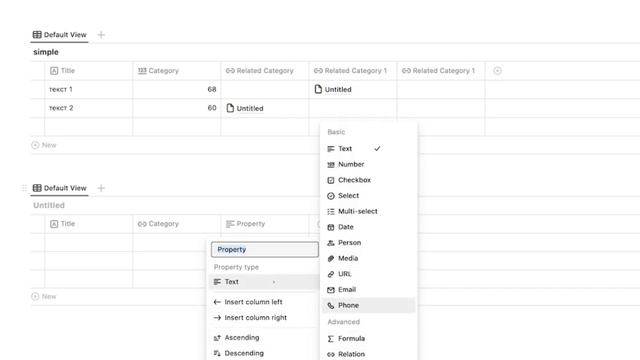
Task: Open the relation Category column header in Untitled table
Action: [177, 224]
